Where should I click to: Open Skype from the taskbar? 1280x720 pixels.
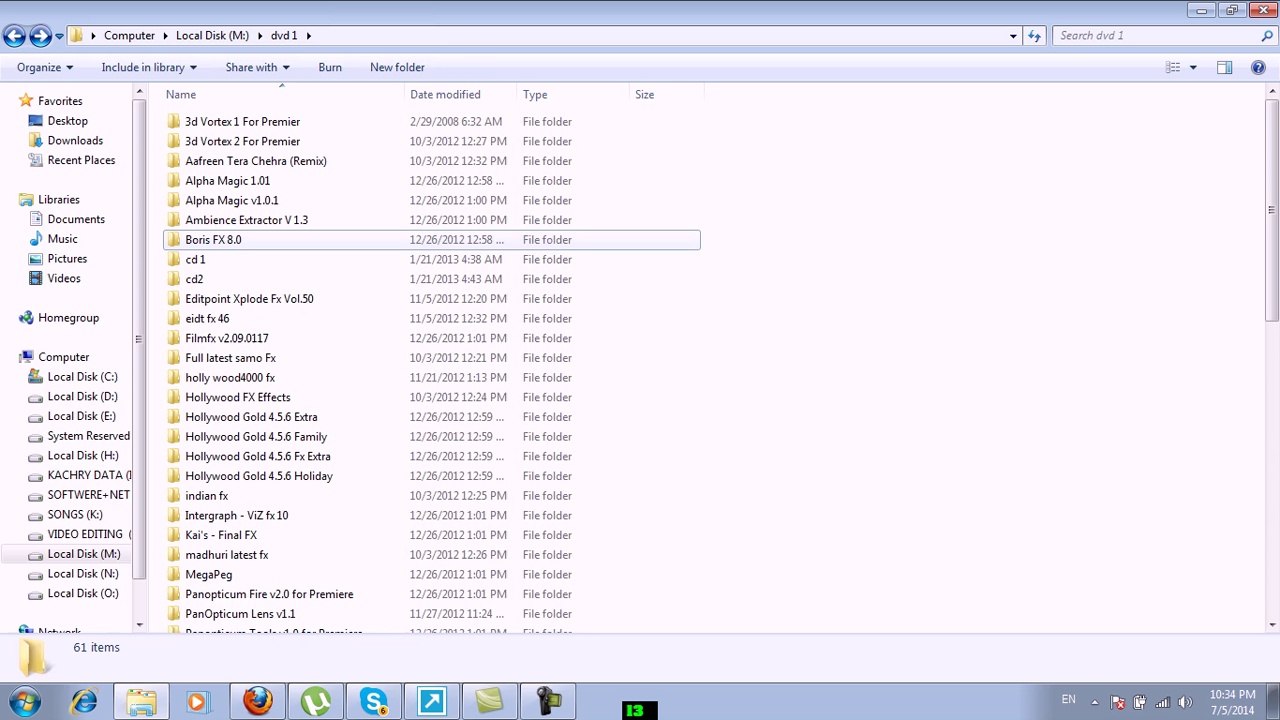pos(374,702)
